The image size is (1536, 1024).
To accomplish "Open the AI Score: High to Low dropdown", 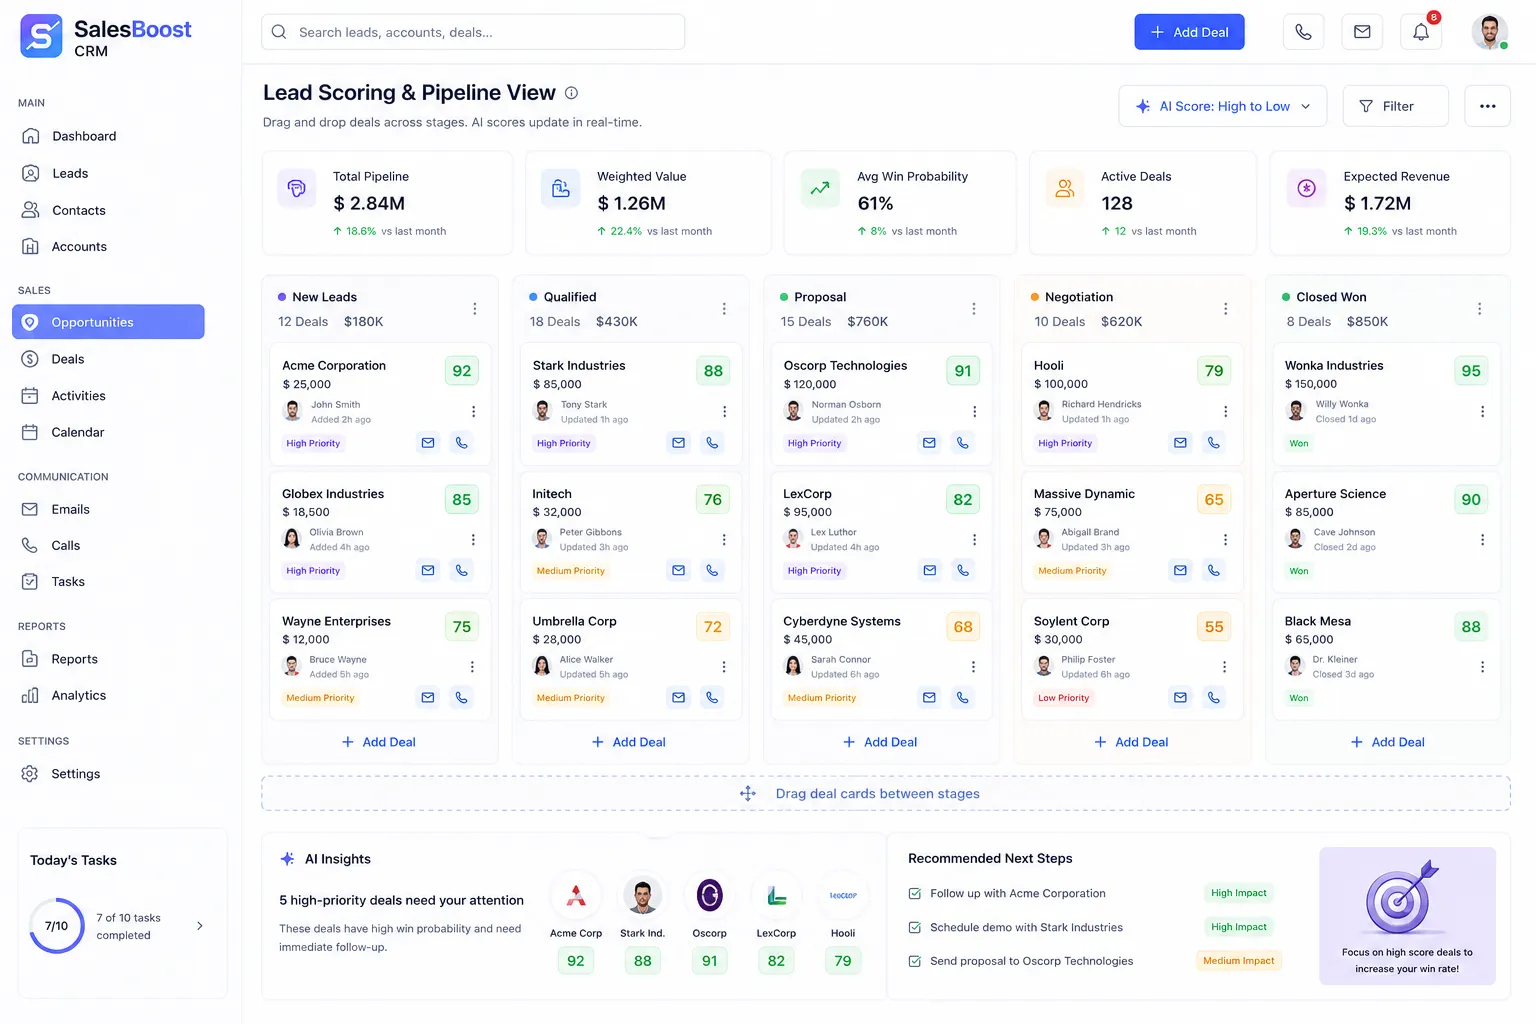I will 1223,106.
